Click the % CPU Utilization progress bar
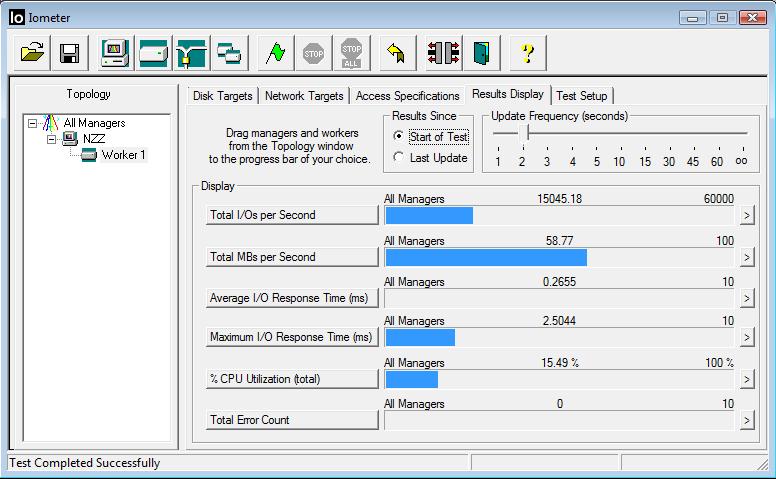Viewport: 776px width, 479px height. [x=559, y=380]
